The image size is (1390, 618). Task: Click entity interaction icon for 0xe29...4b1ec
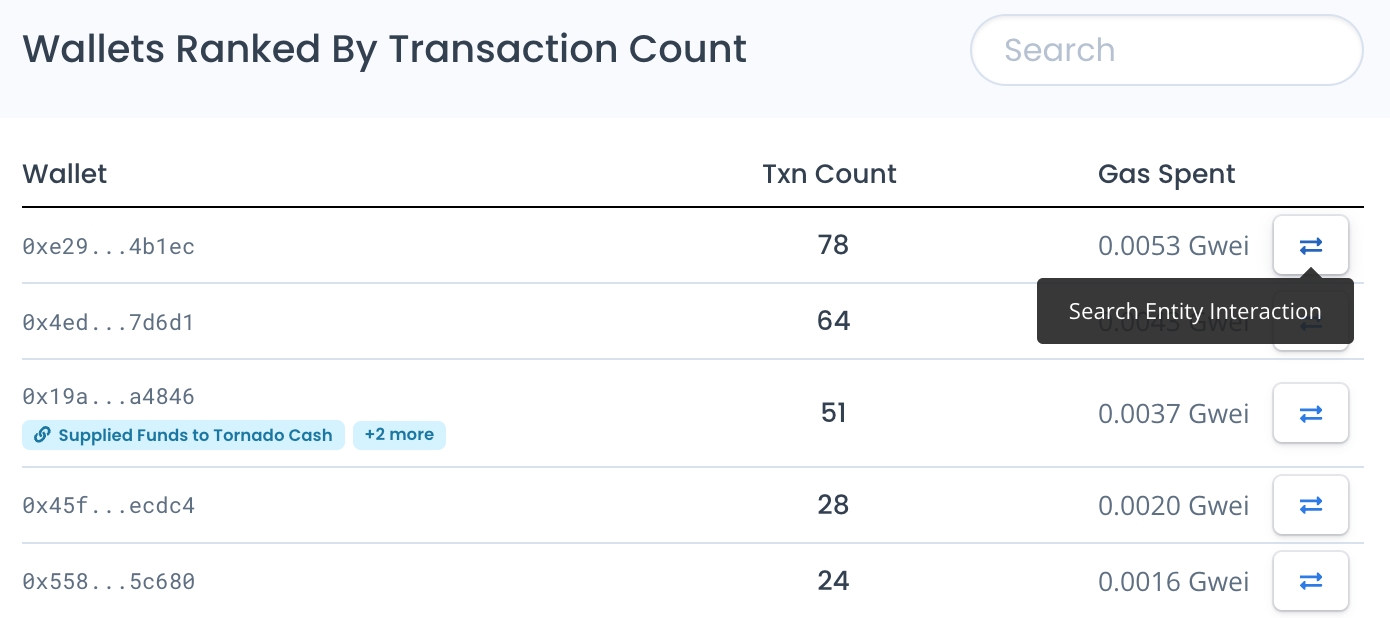(1310, 245)
